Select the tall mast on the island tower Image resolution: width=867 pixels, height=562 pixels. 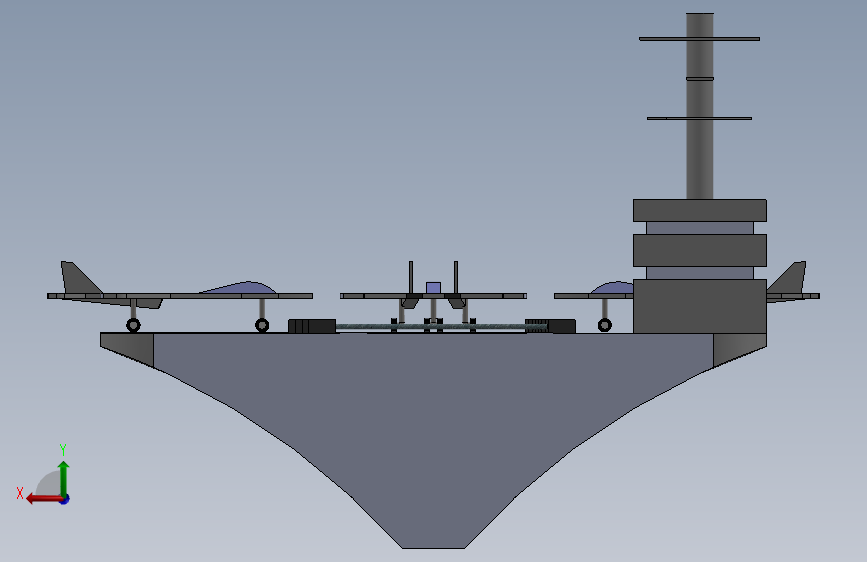pos(699,106)
